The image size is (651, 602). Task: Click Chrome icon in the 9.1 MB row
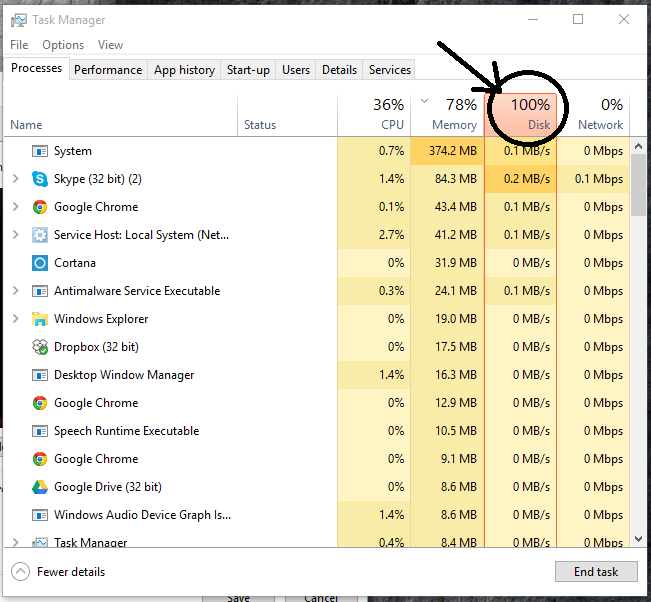[x=40, y=459]
